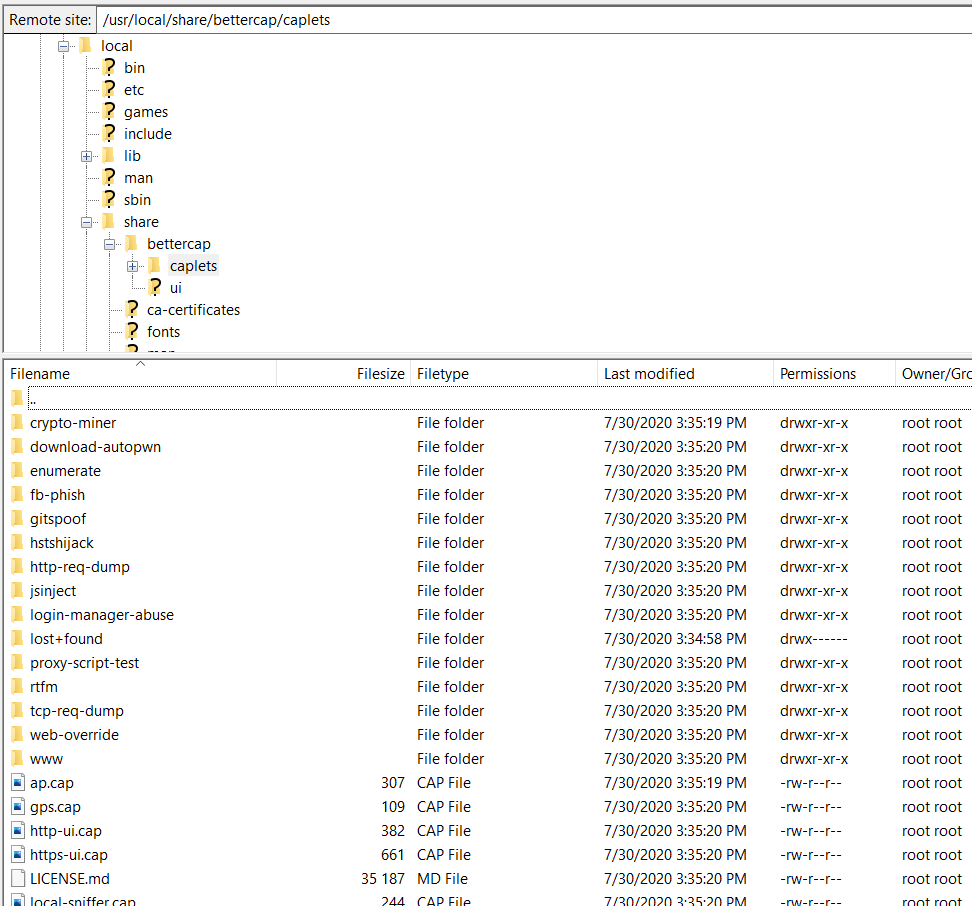Select the include folder in tree
972x906 pixels.
(x=148, y=134)
